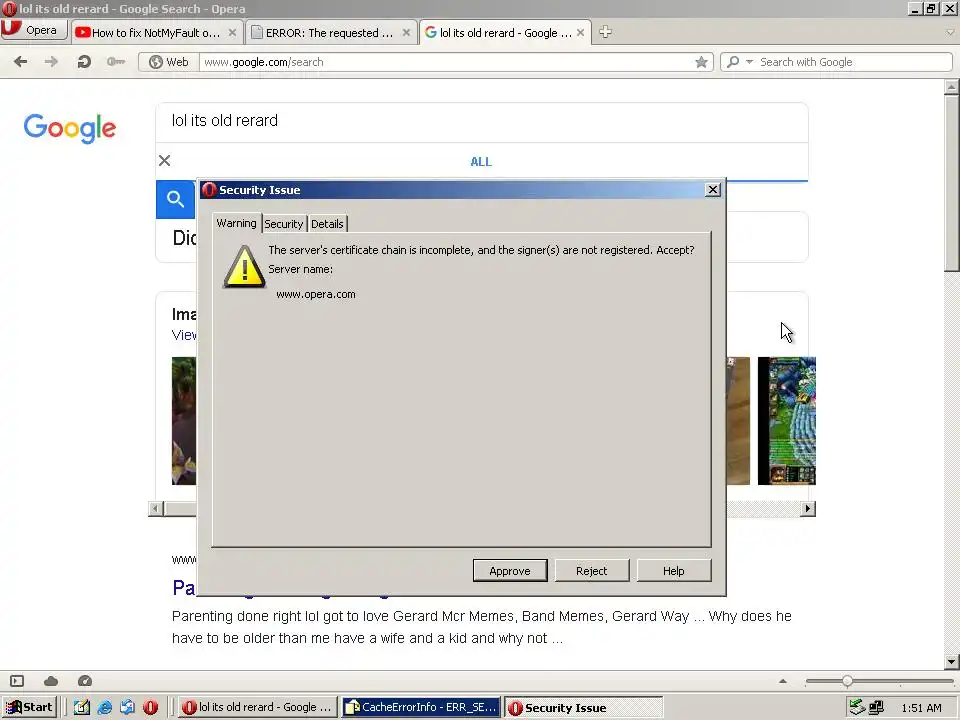
Task: Click the notepad Quick Launch icon
Action: [81, 708]
